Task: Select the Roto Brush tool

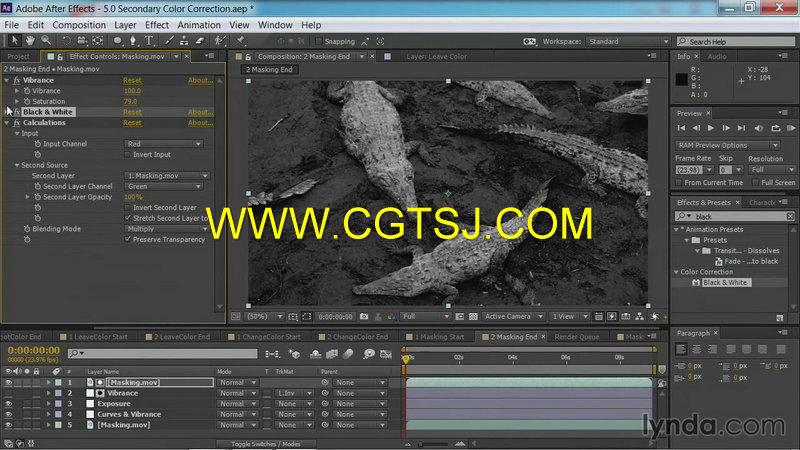Action: click(x=219, y=41)
